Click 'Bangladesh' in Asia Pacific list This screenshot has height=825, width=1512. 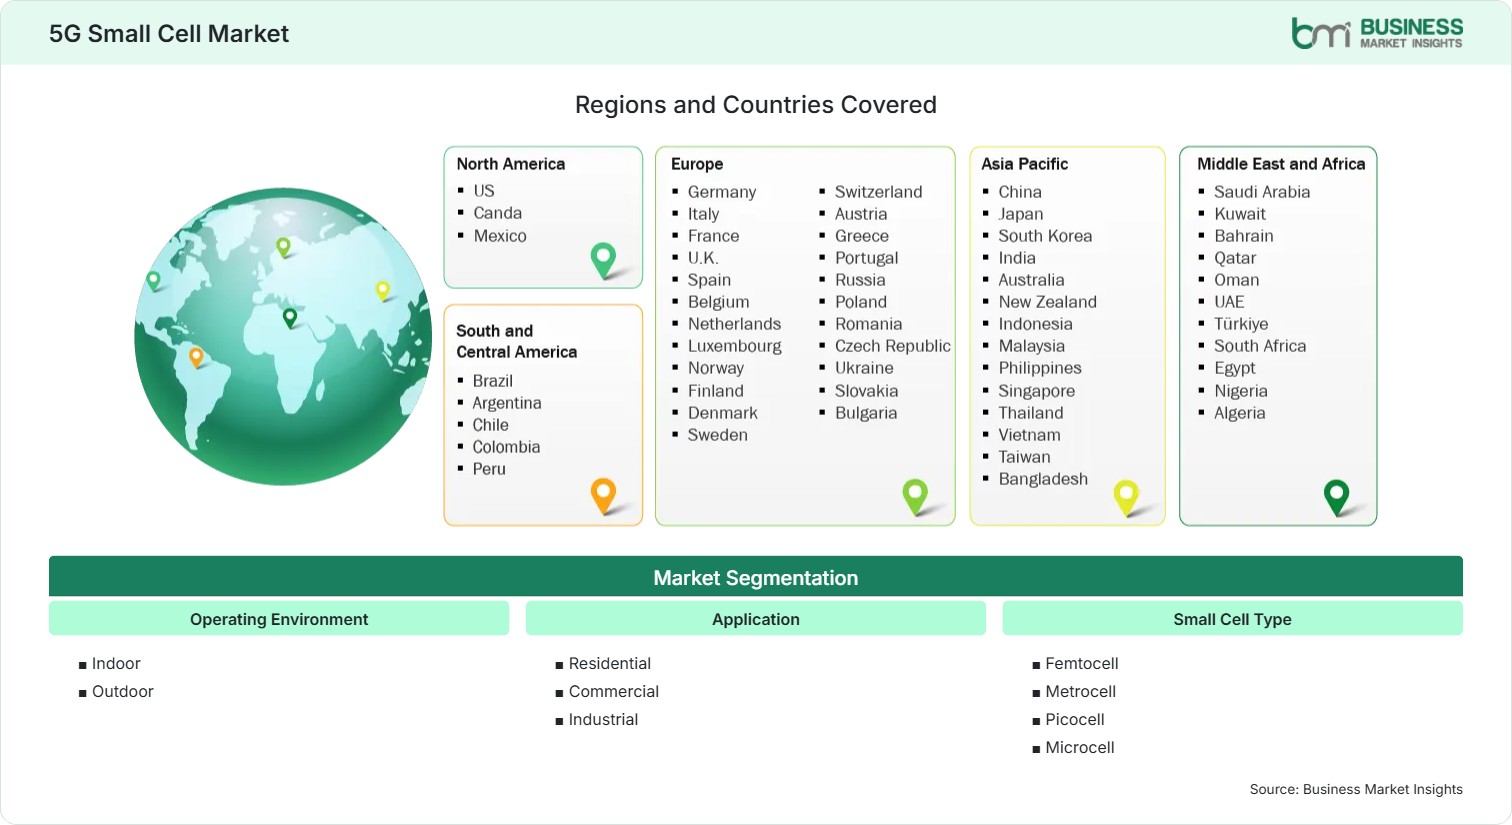[1043, 479]
